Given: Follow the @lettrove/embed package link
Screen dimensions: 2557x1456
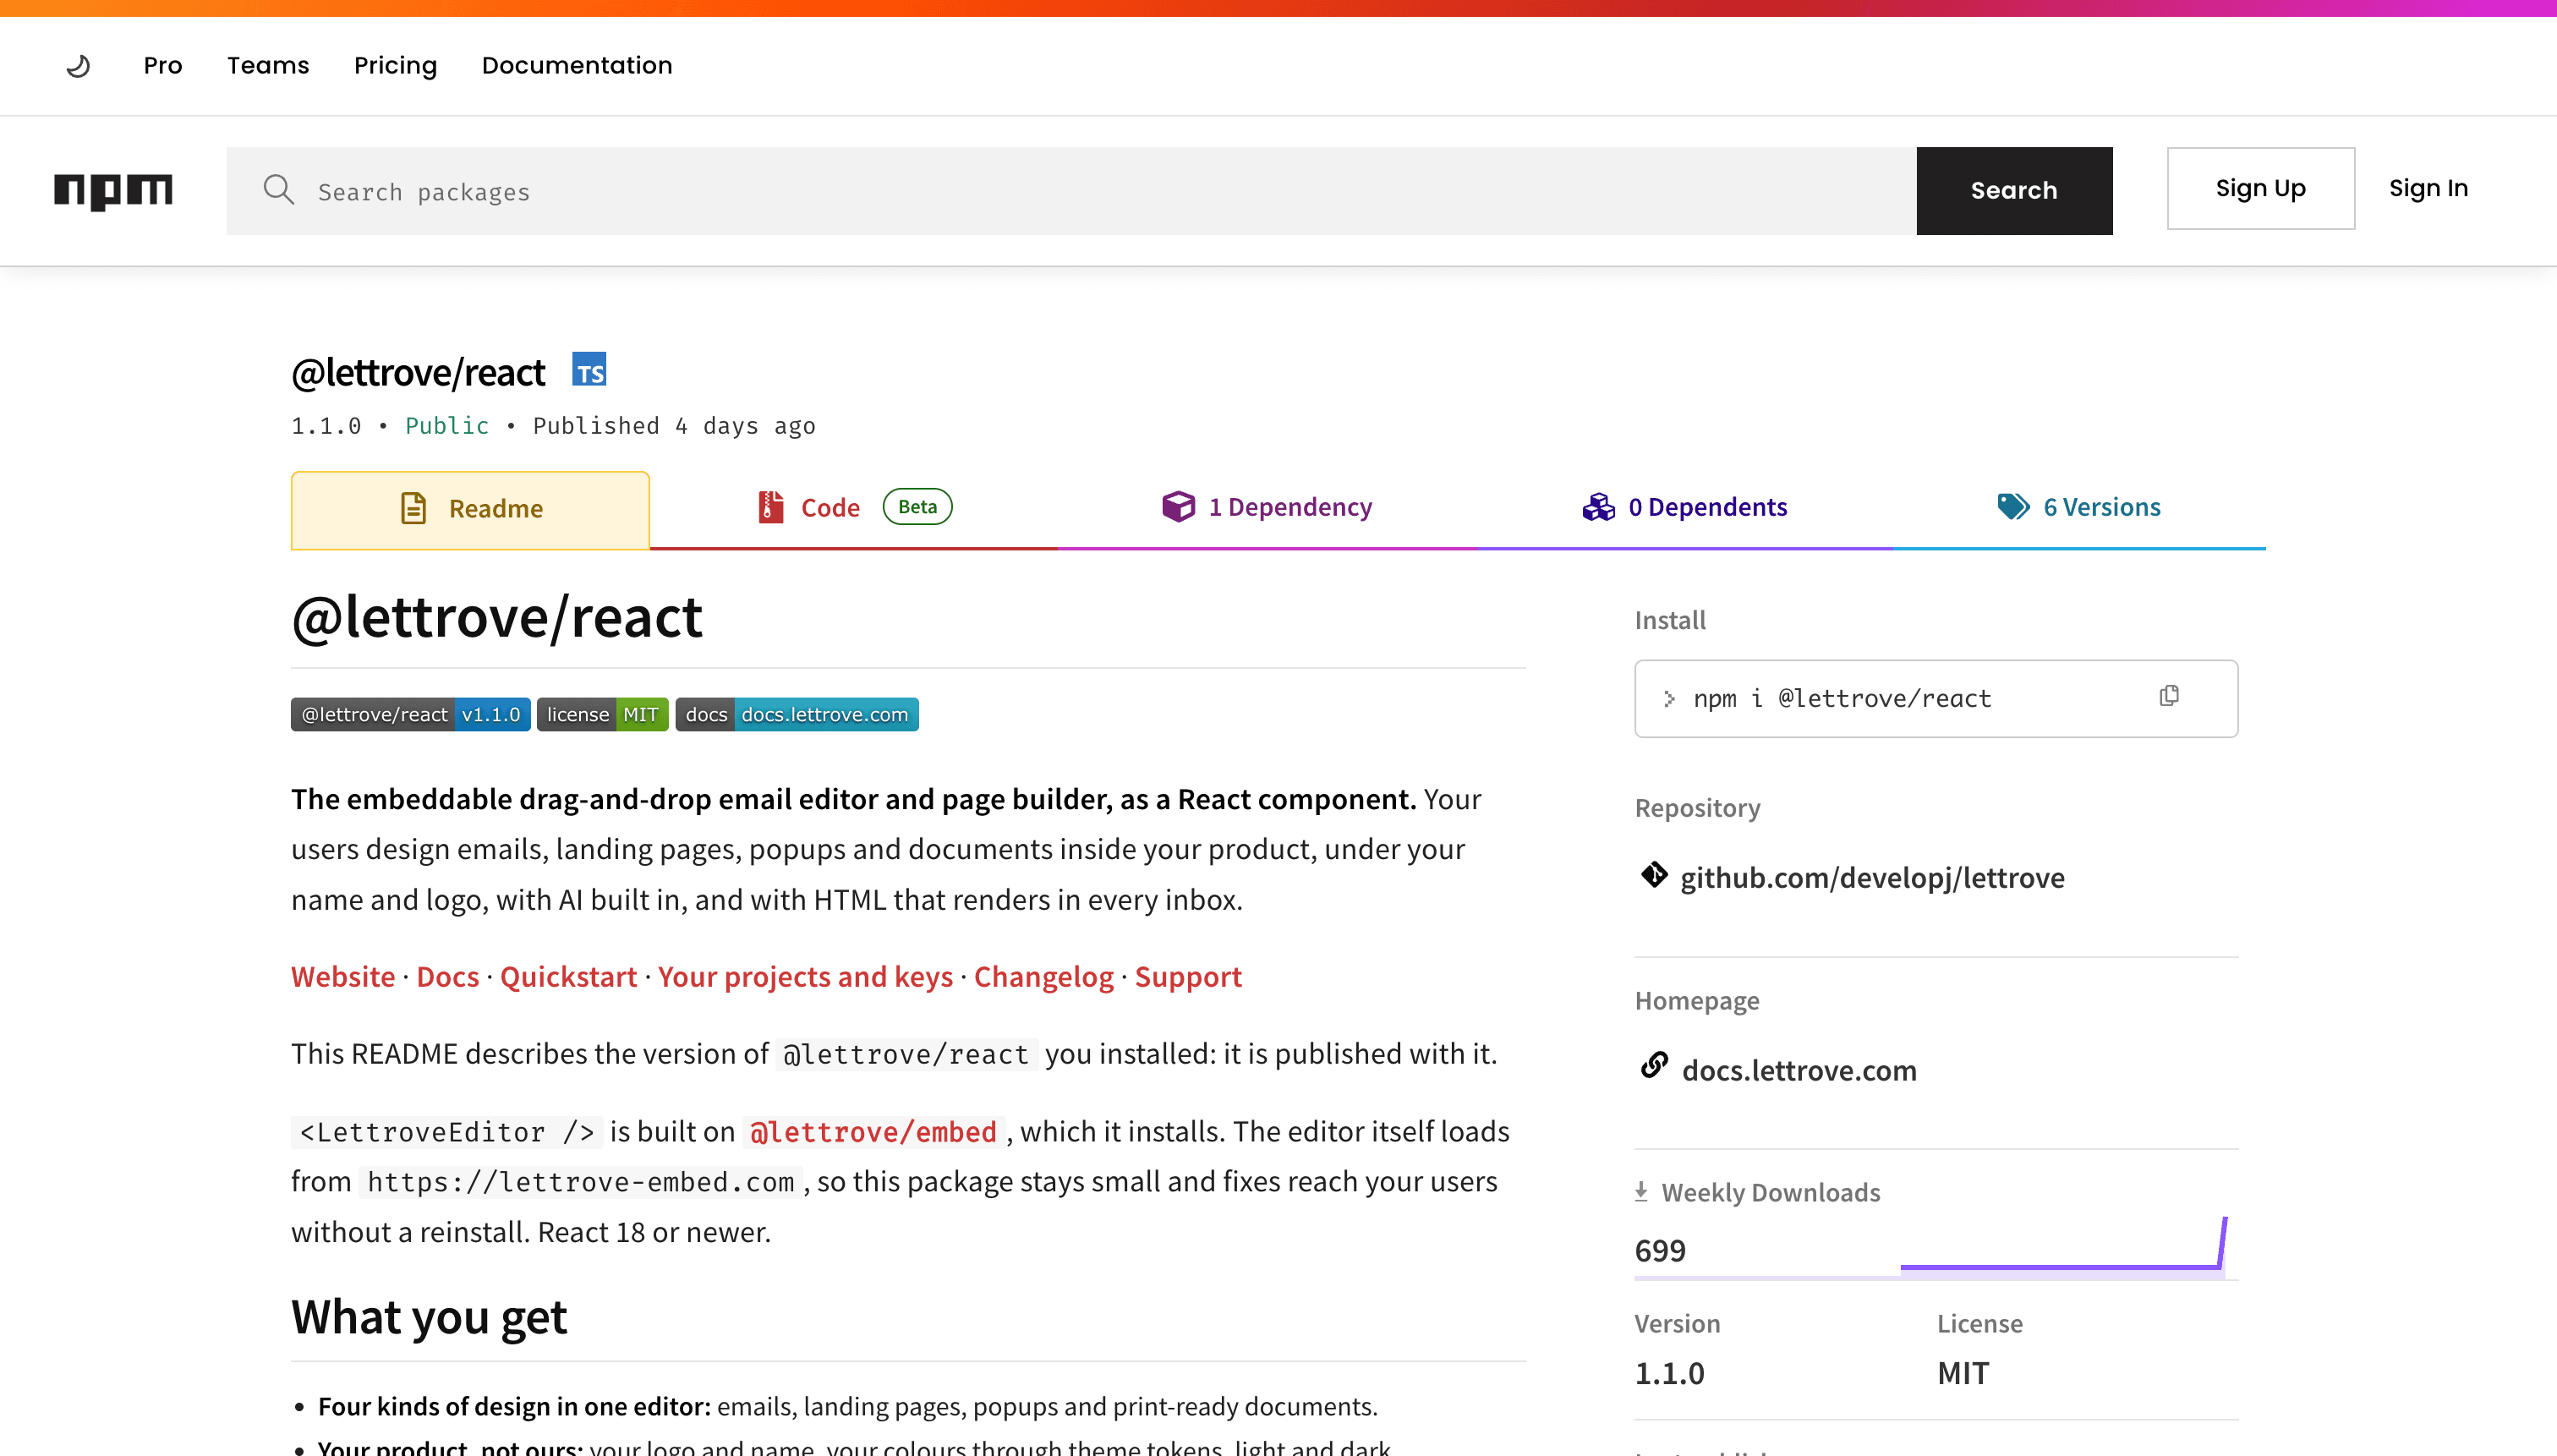Looking at the screenshot, I should pyautogui.click(x=873, y=1132).
